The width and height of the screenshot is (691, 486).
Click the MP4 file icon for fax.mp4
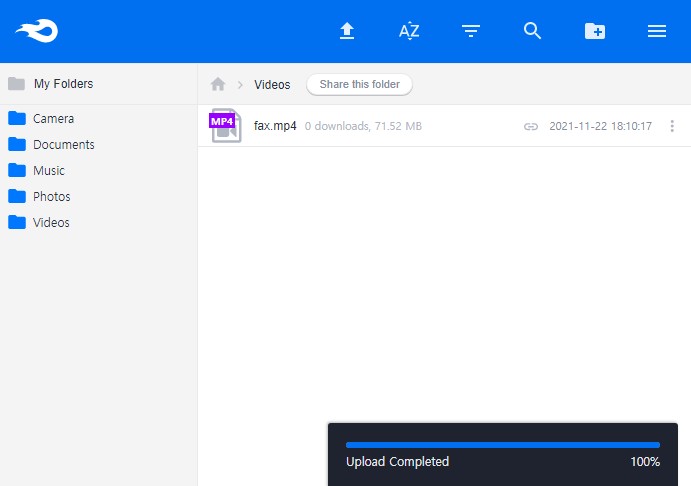click(225, 126)
